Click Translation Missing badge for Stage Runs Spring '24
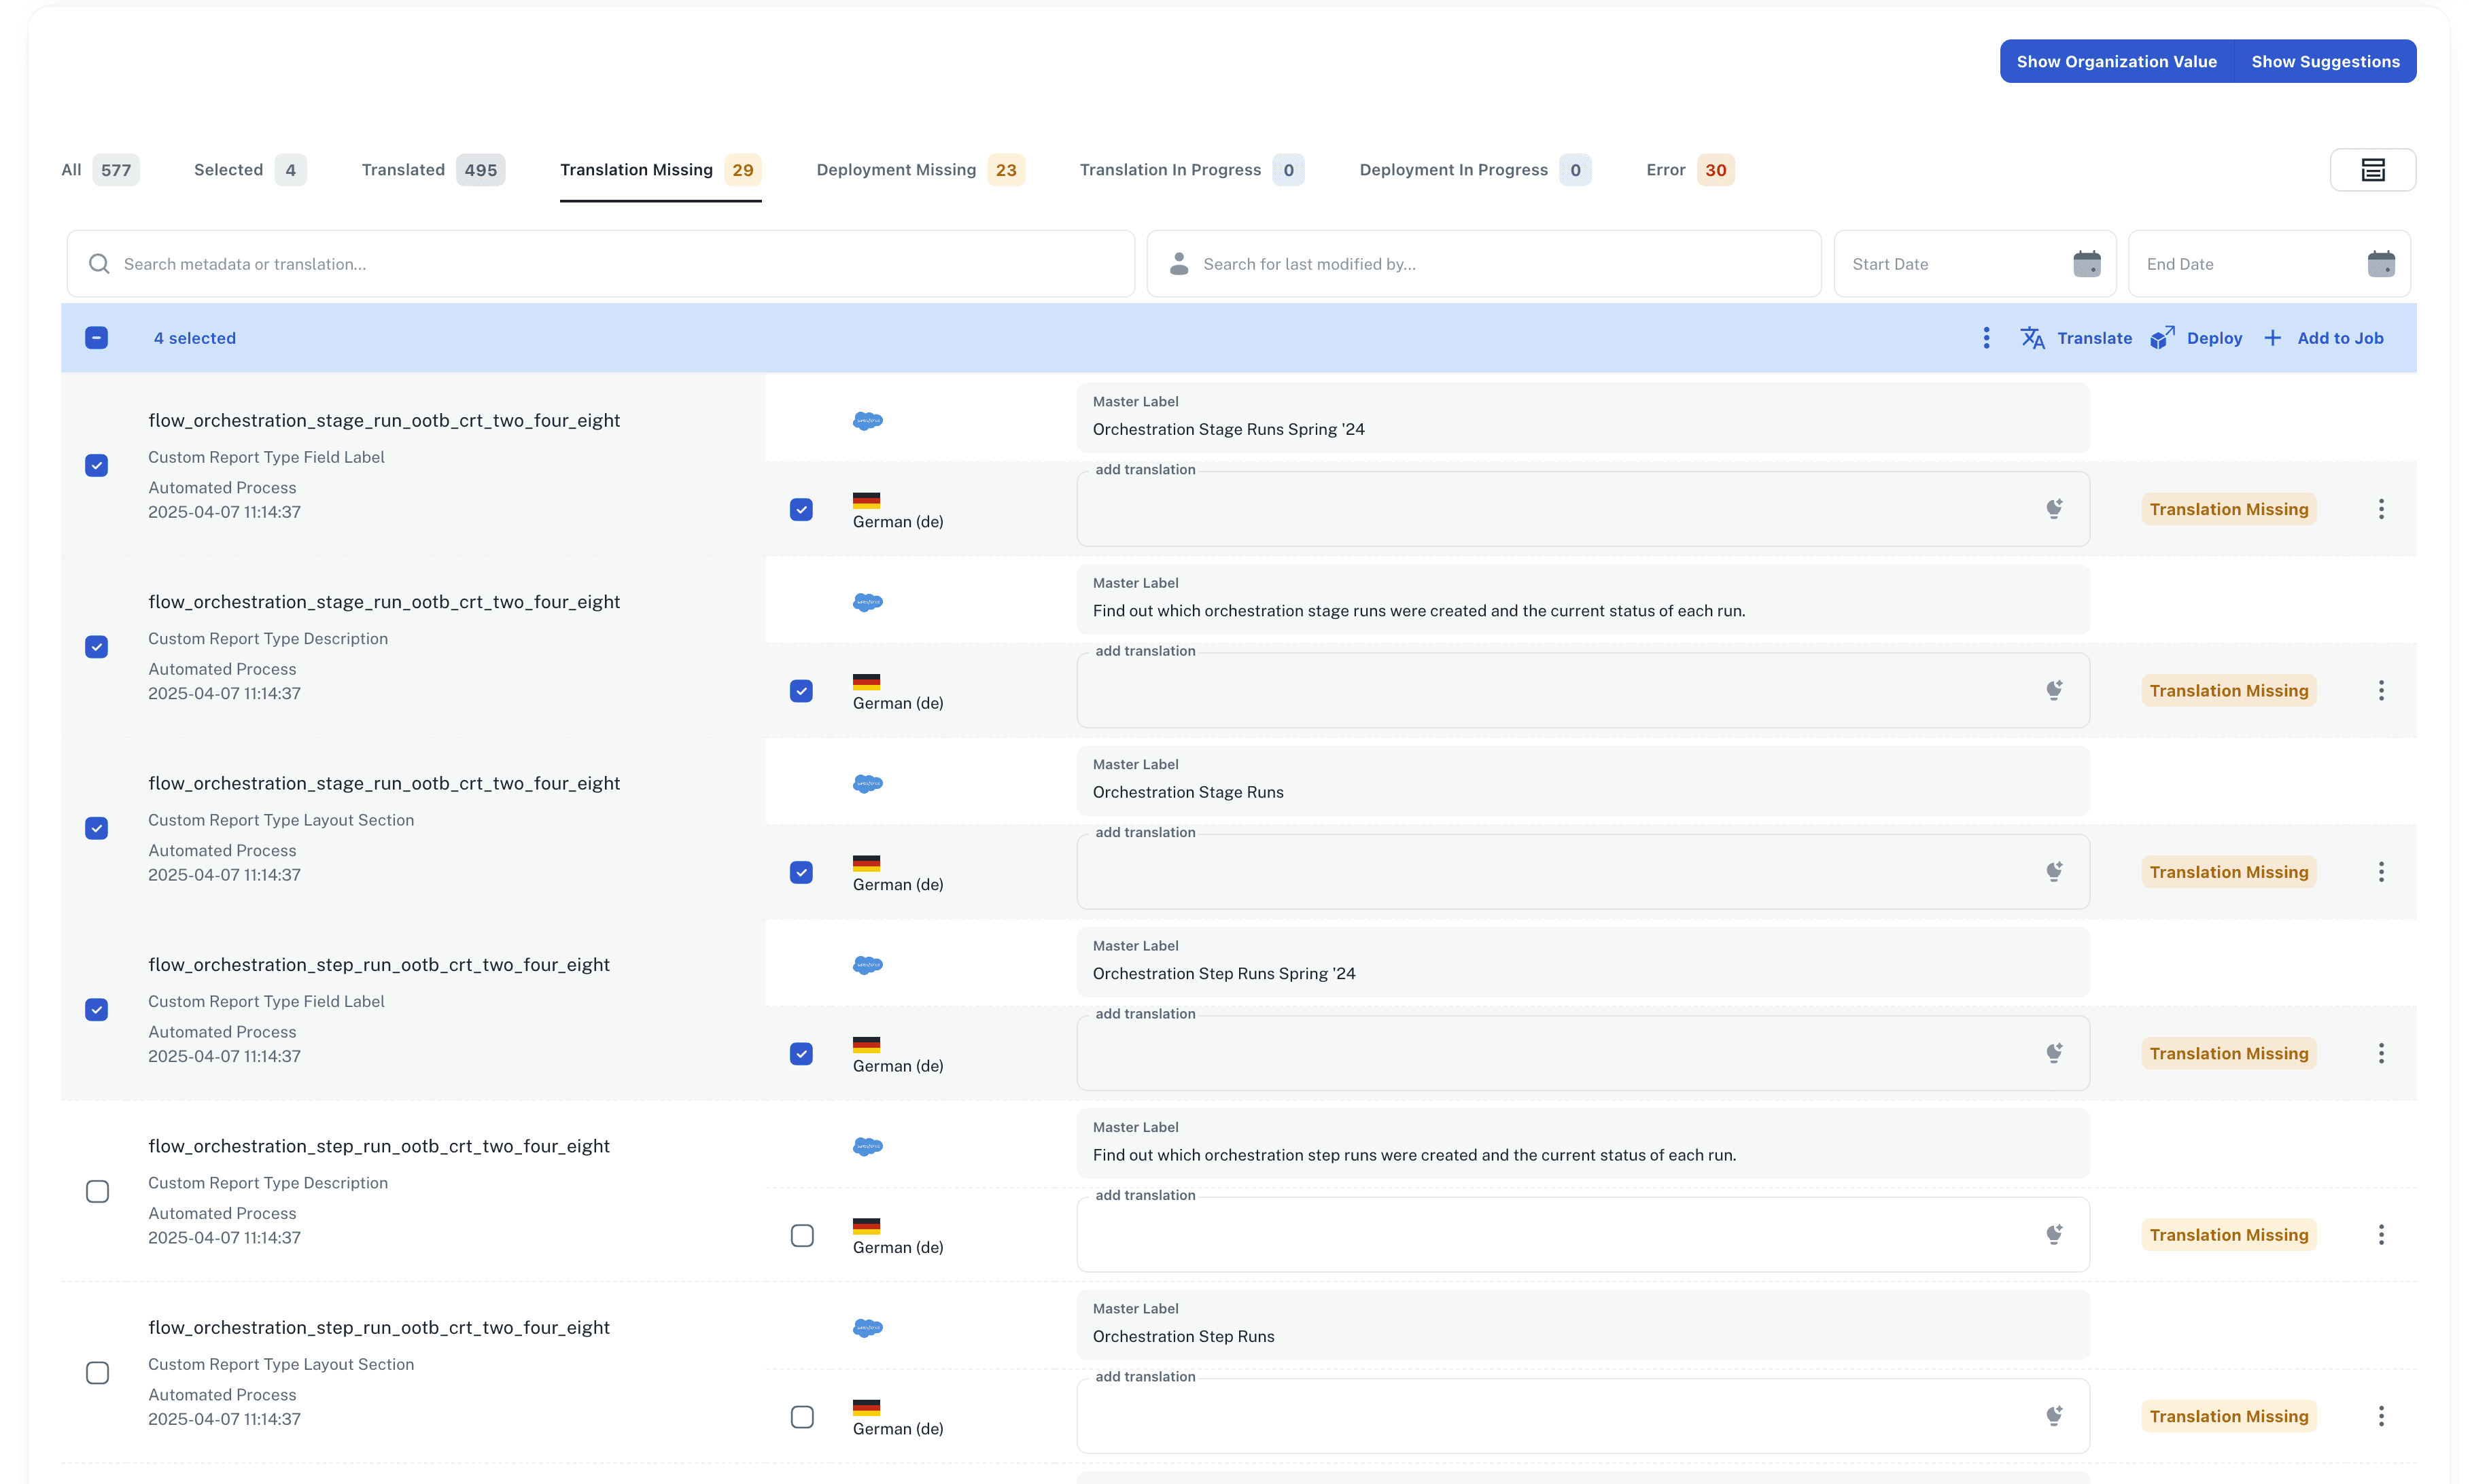 2228,509
